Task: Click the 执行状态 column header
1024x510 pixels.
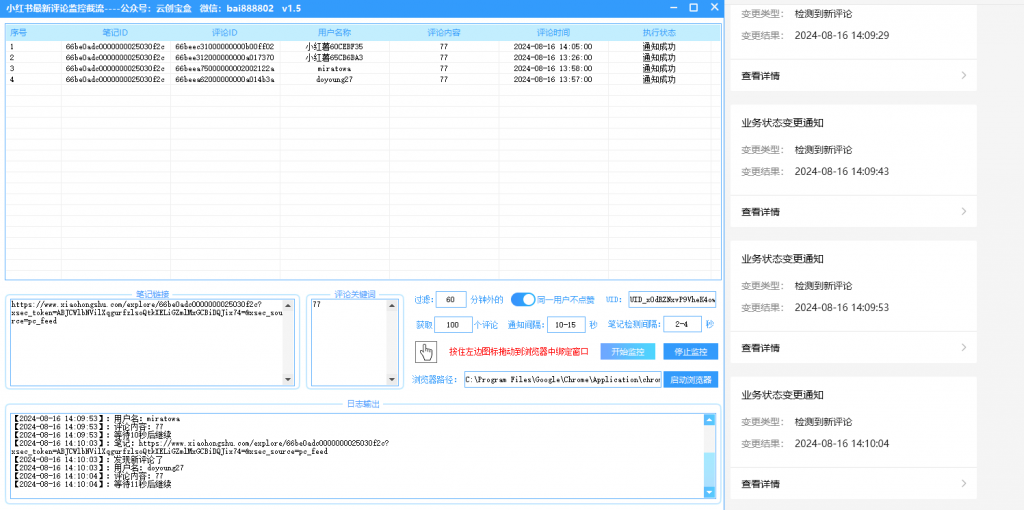Action: [x=658, y=33]
